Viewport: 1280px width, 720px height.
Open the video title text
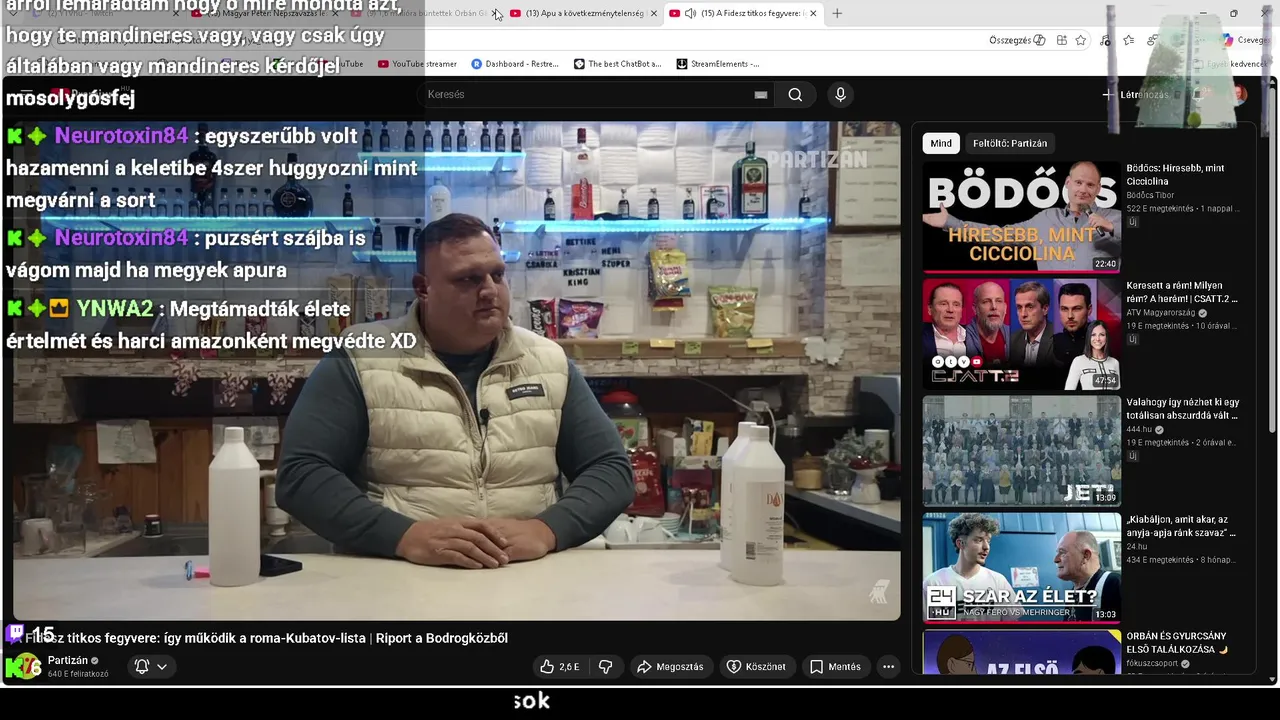267,638
